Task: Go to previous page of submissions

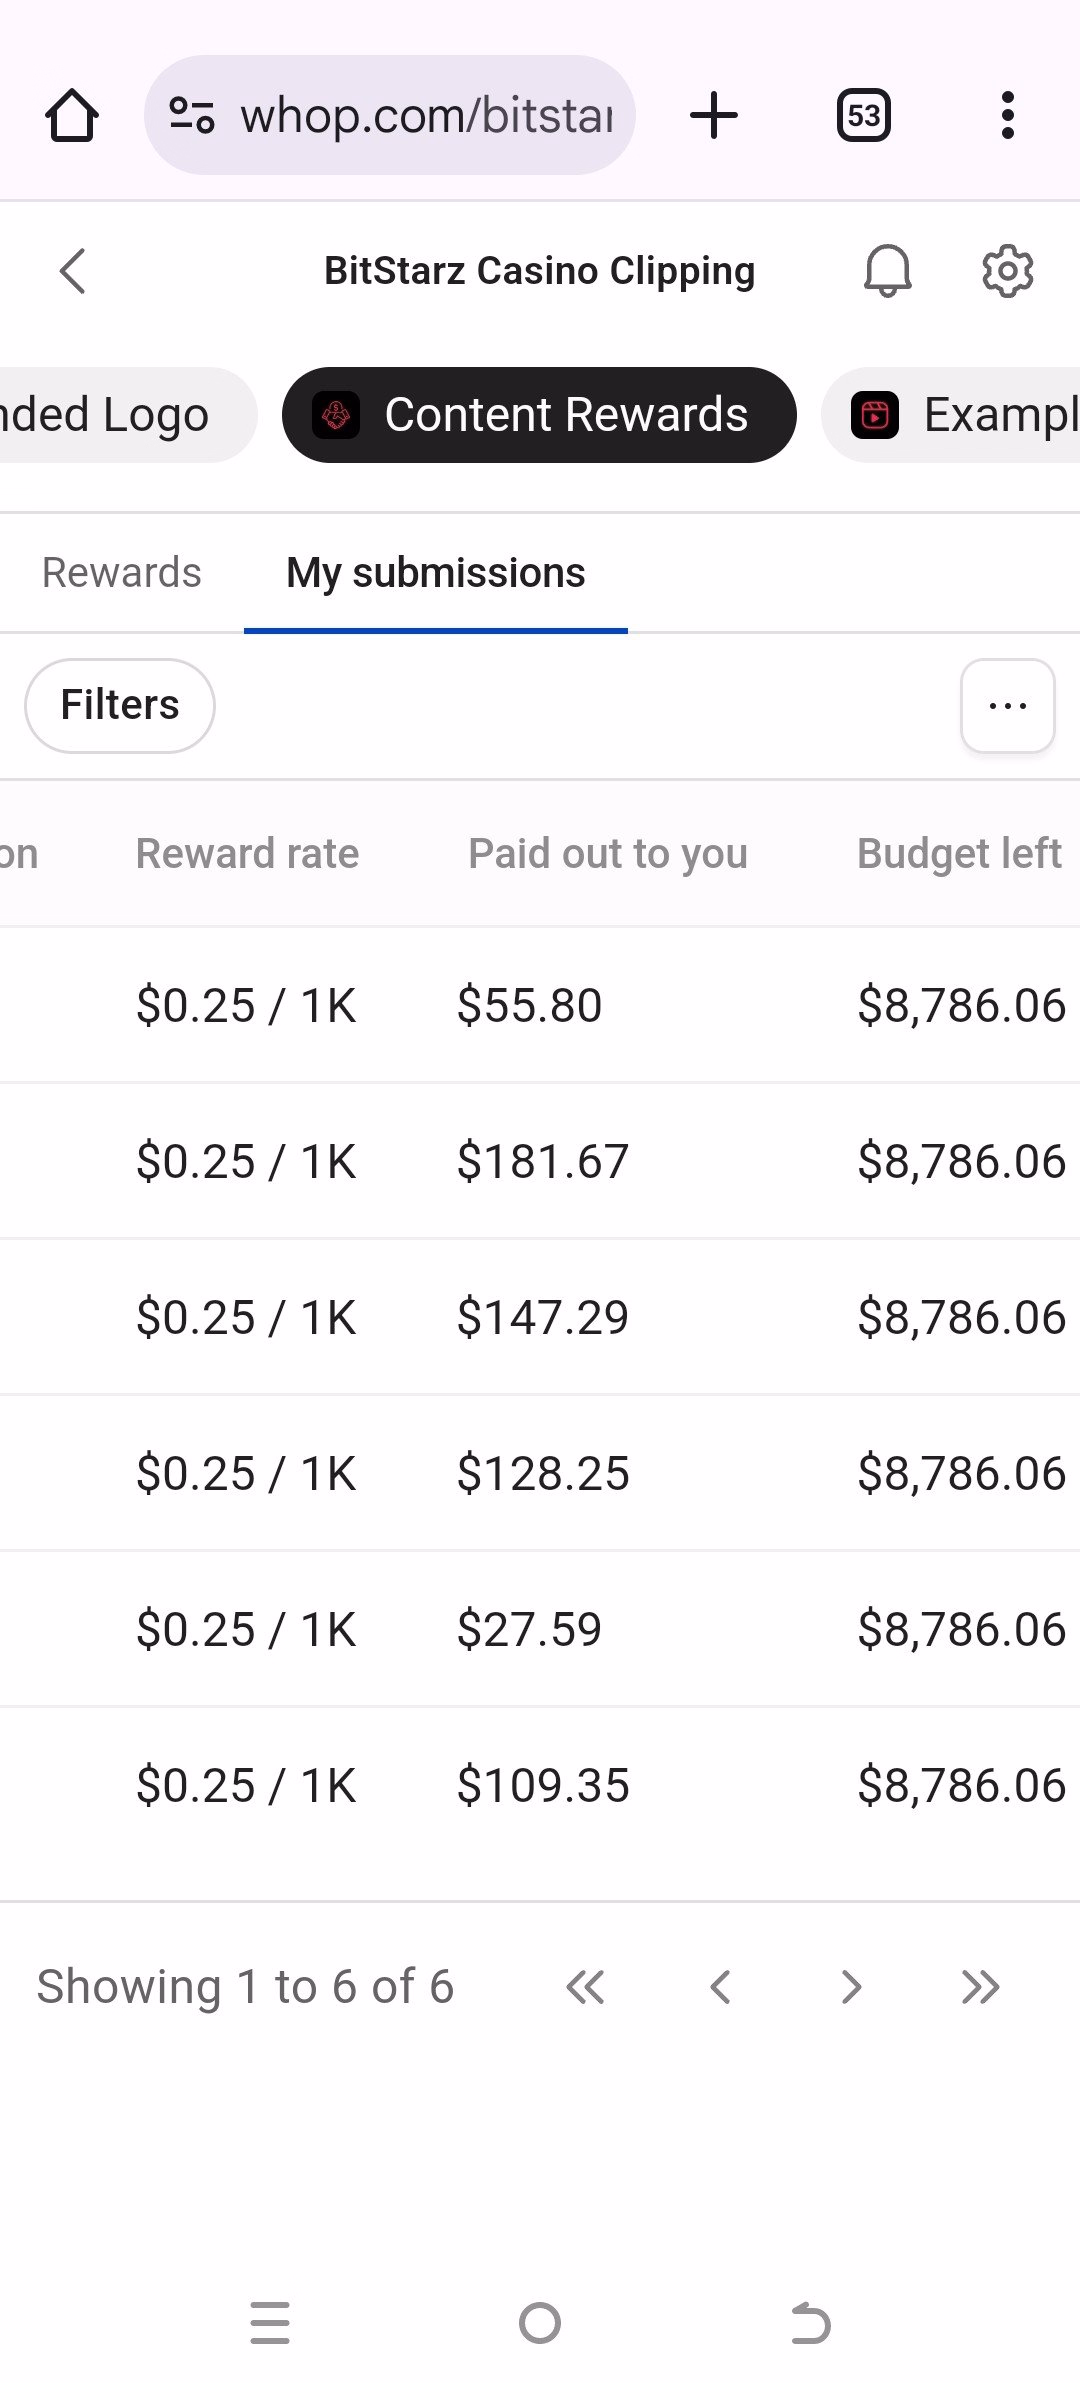Action: [x=720, y=1987]
